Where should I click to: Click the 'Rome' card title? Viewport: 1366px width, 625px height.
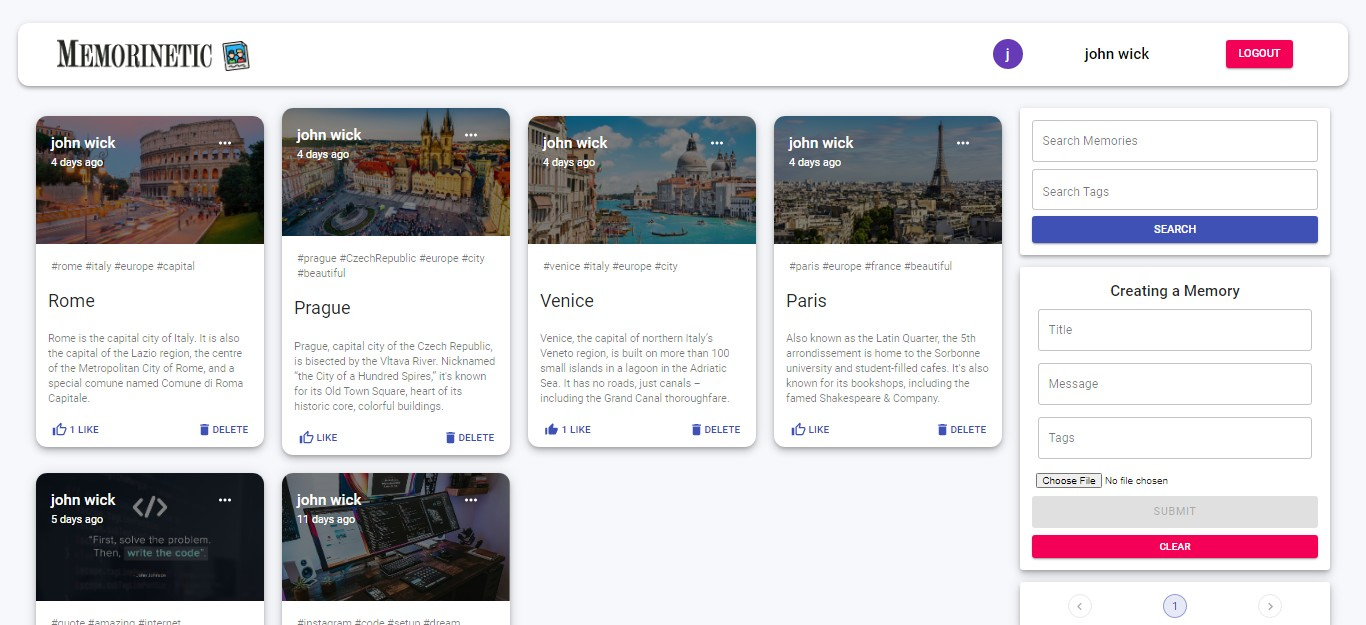pyautogui.click(x=72, y=301)
